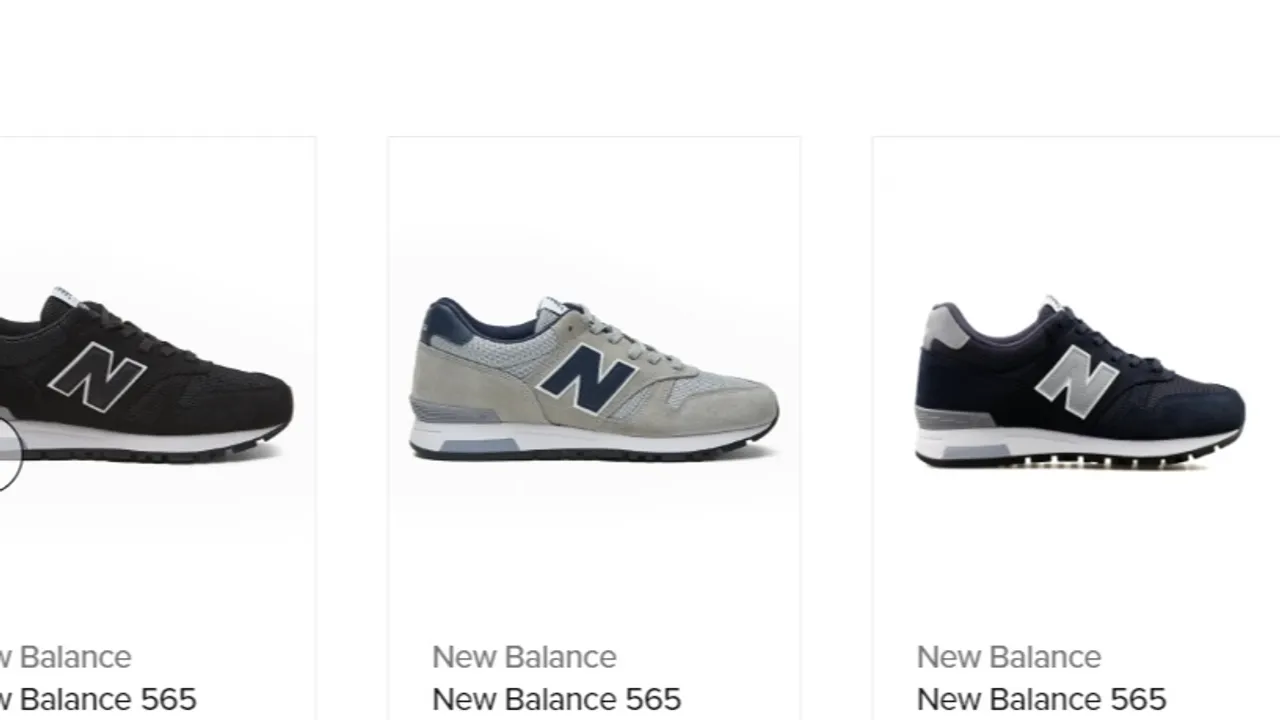Click the partial circular control at left edge
Screen dimensions: 1280x720
[9, 453]
